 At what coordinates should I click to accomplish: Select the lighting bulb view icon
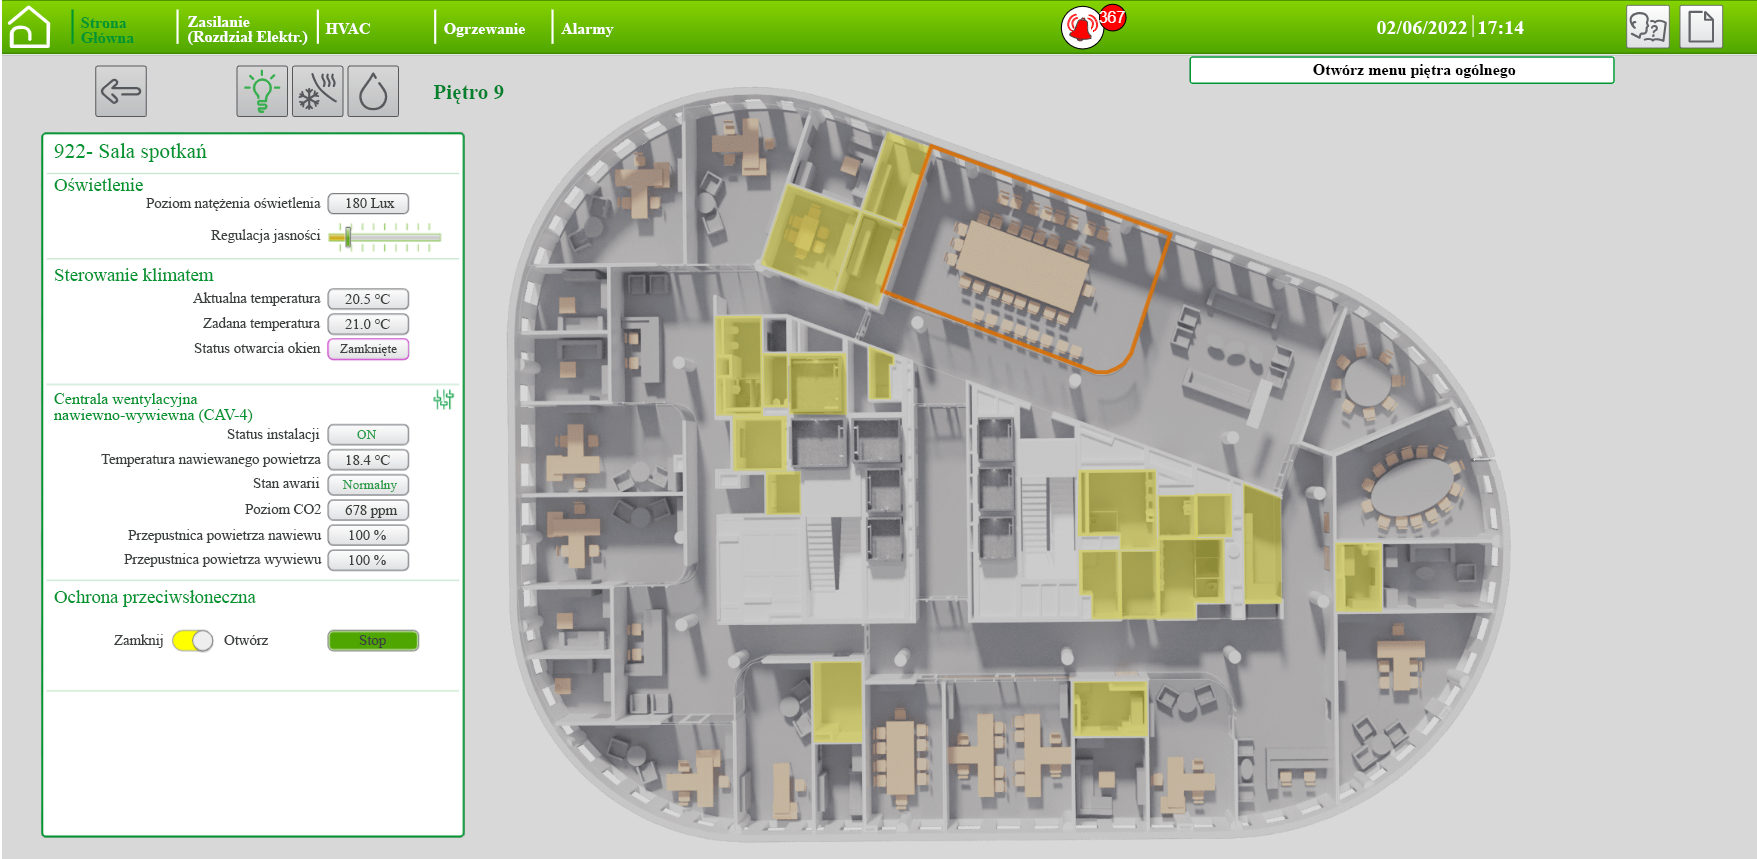[x=262, y=92]
